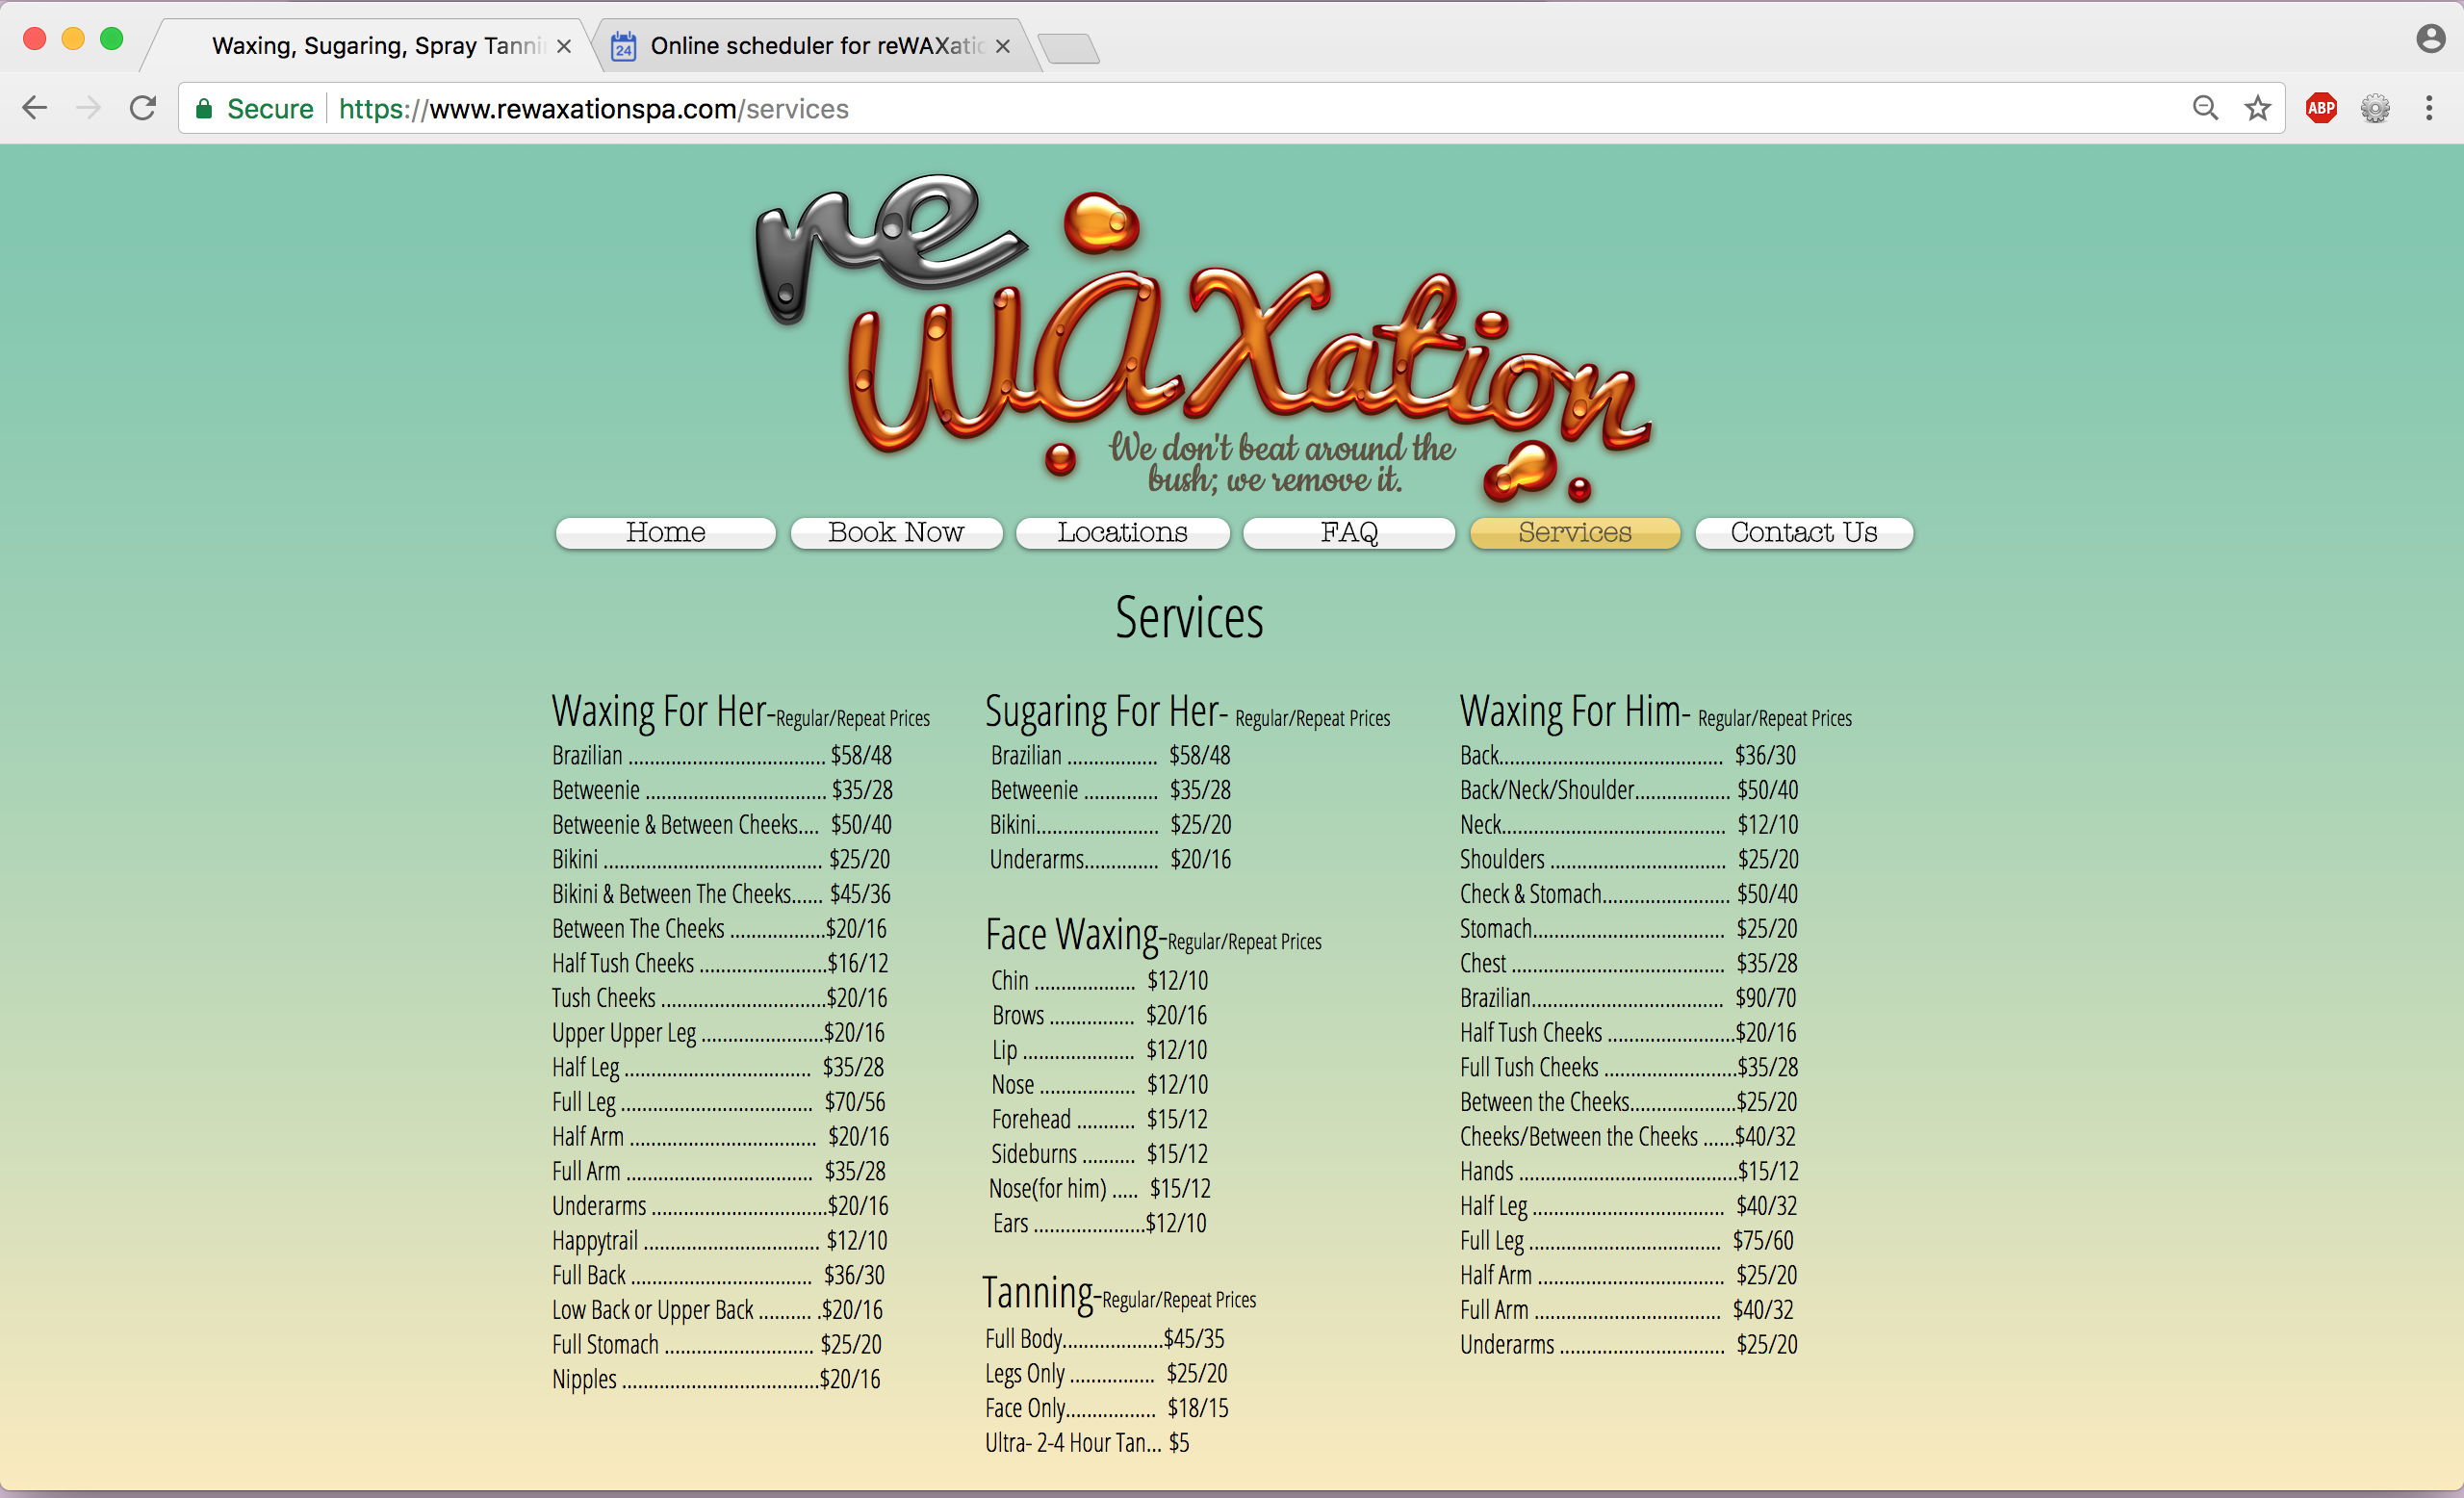The image size is (2464, 1498).
Task: Click the Lip $12/10 row
Action: click(x=1099, y=1050)
